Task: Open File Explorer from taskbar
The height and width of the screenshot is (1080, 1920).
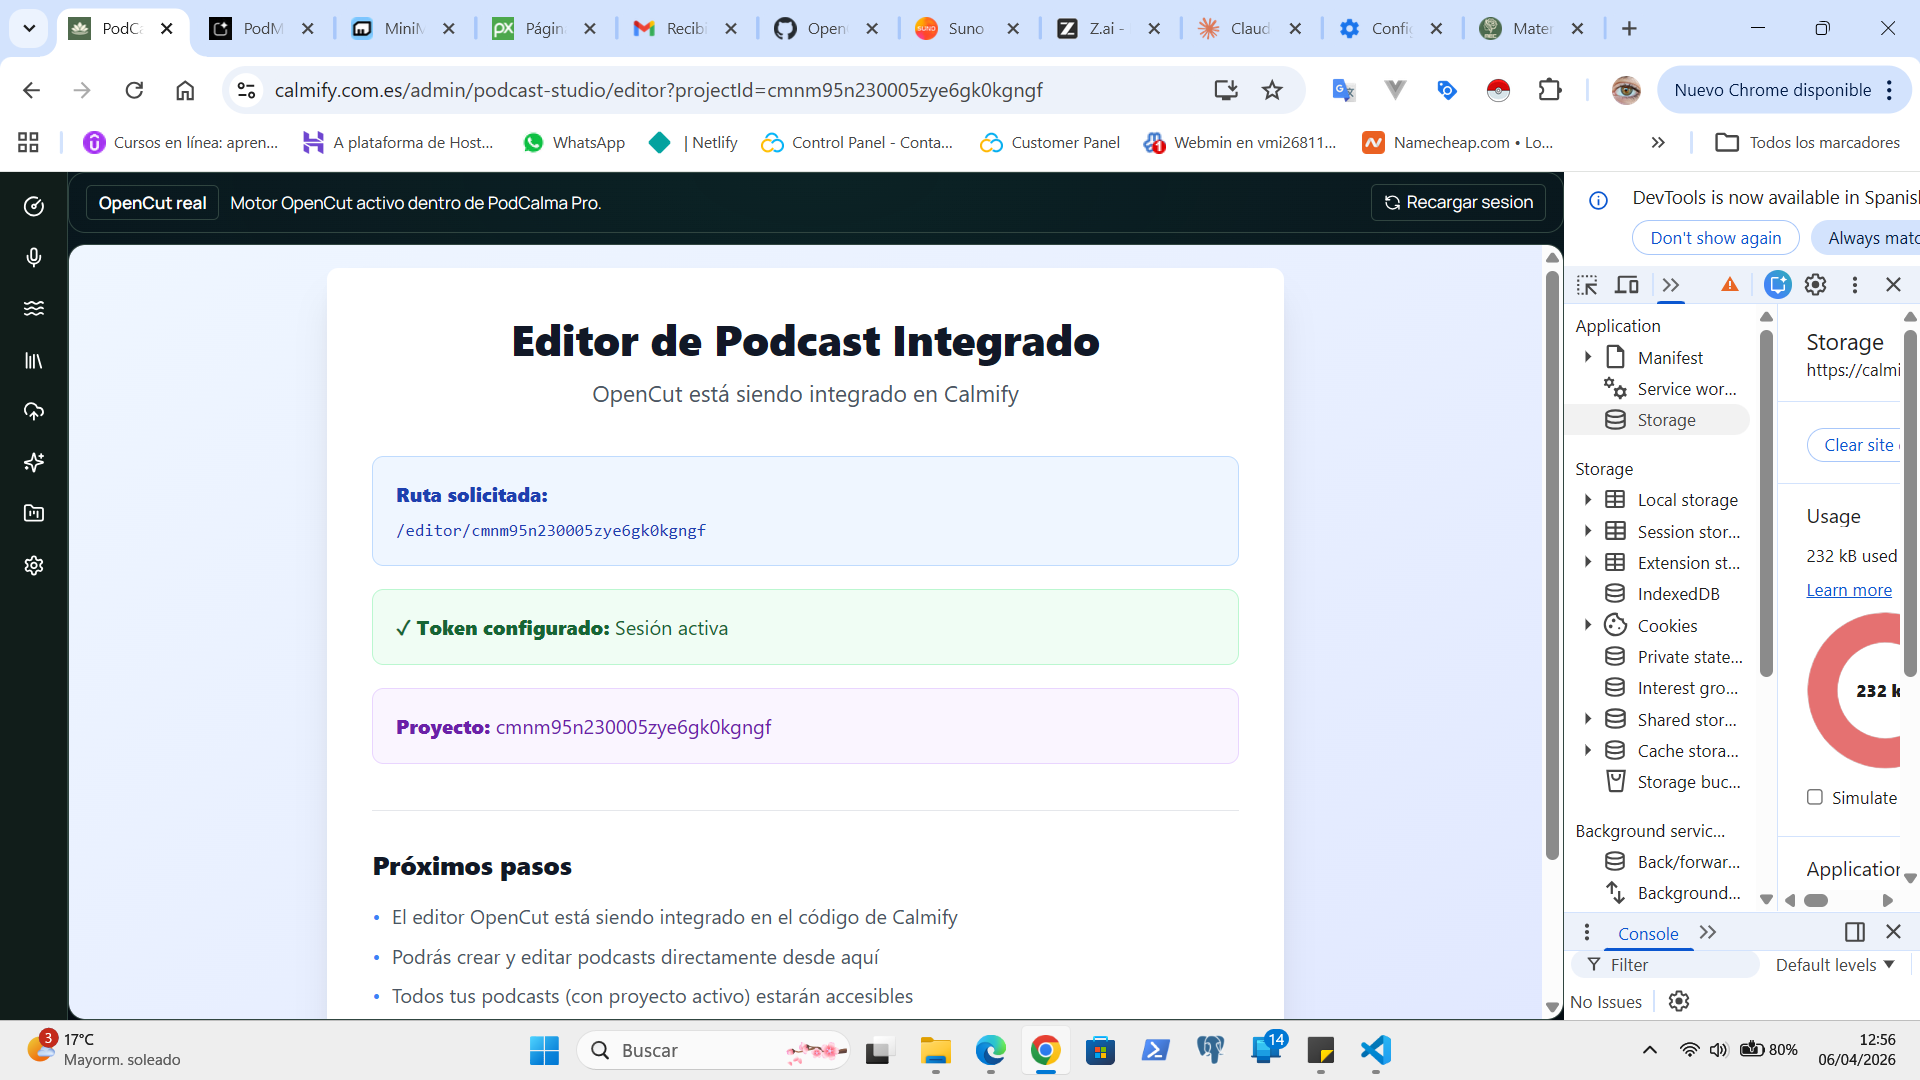Action: tap(936, 1050)
